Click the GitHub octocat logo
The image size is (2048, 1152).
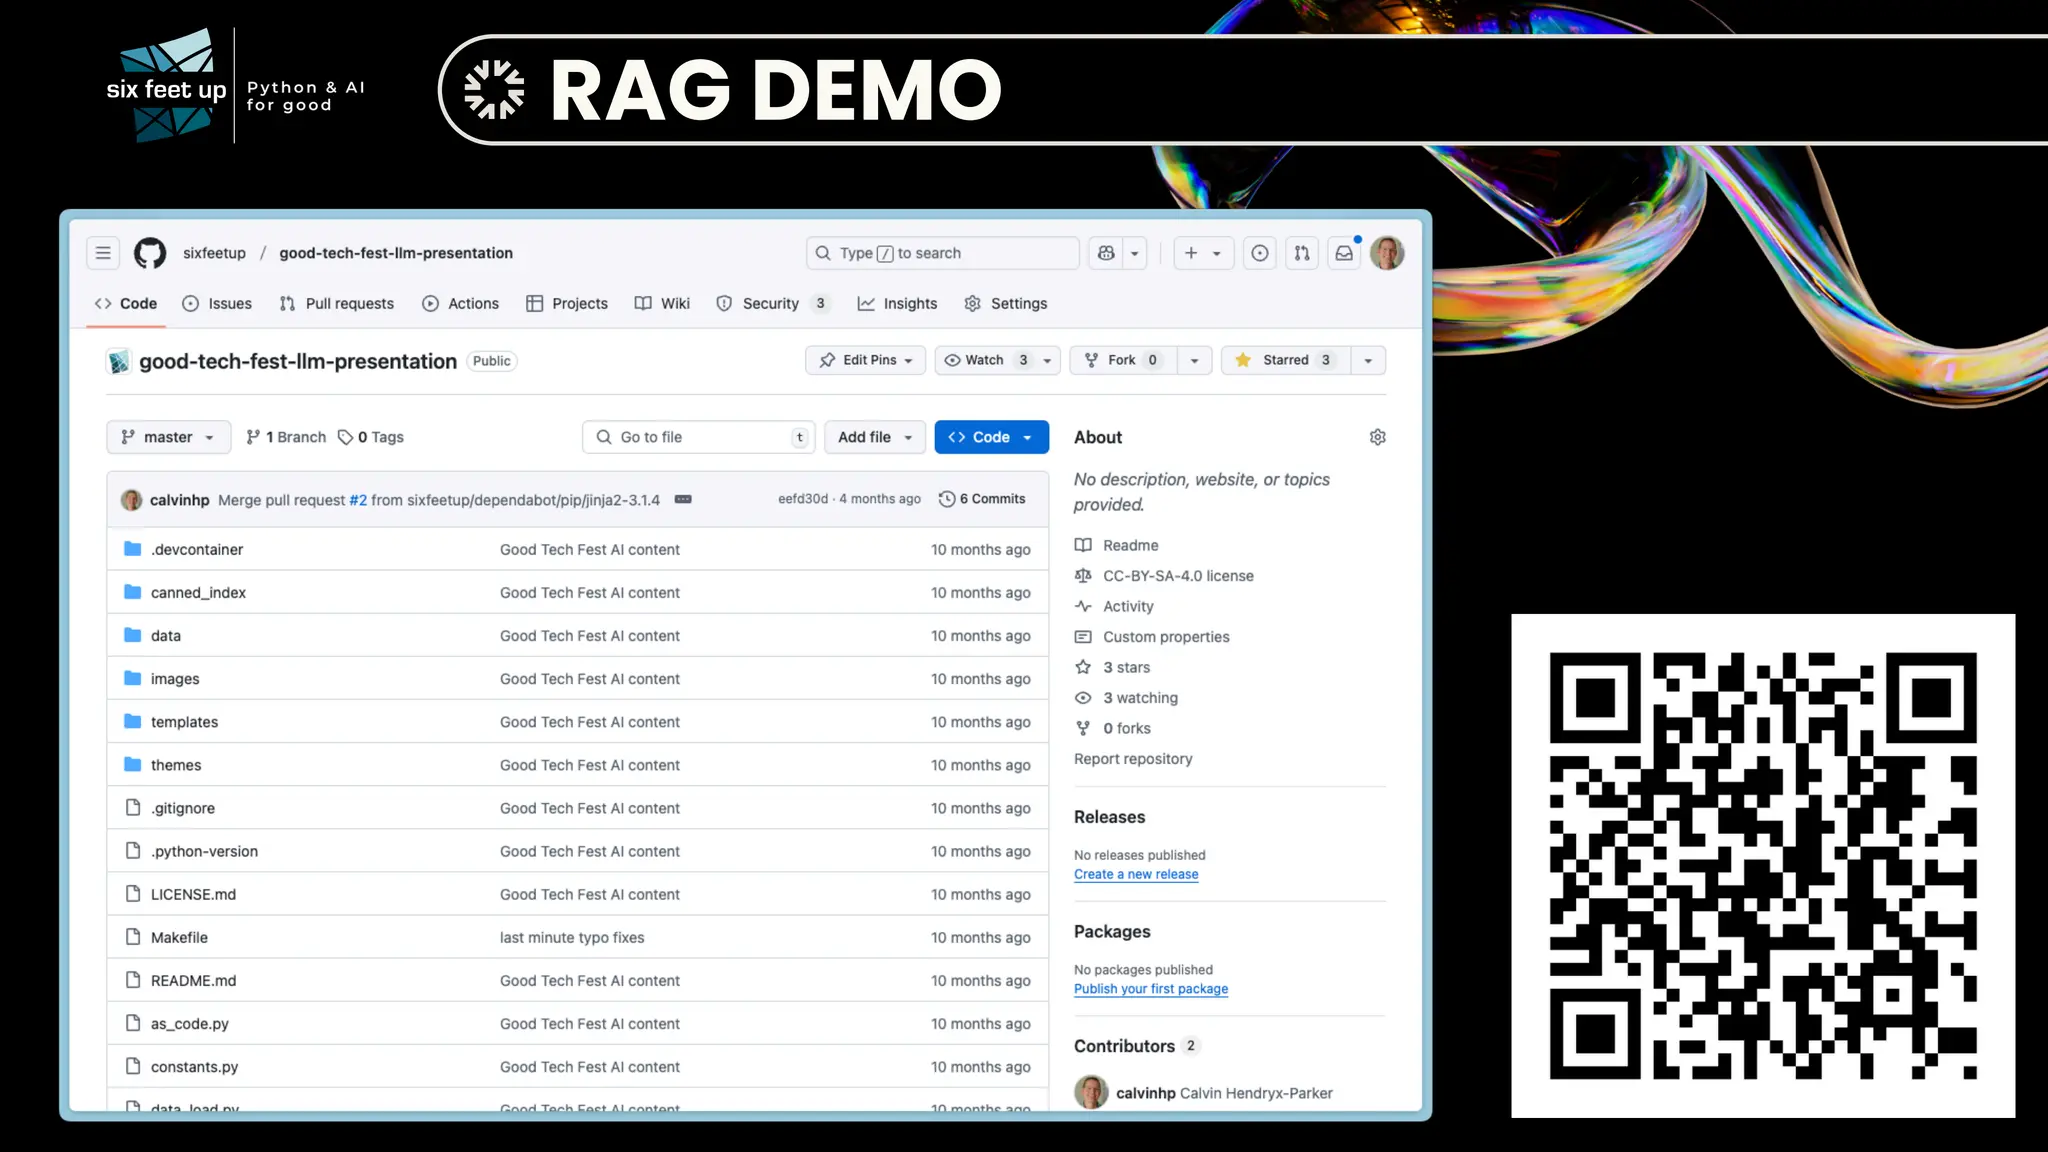pos(150,253)
